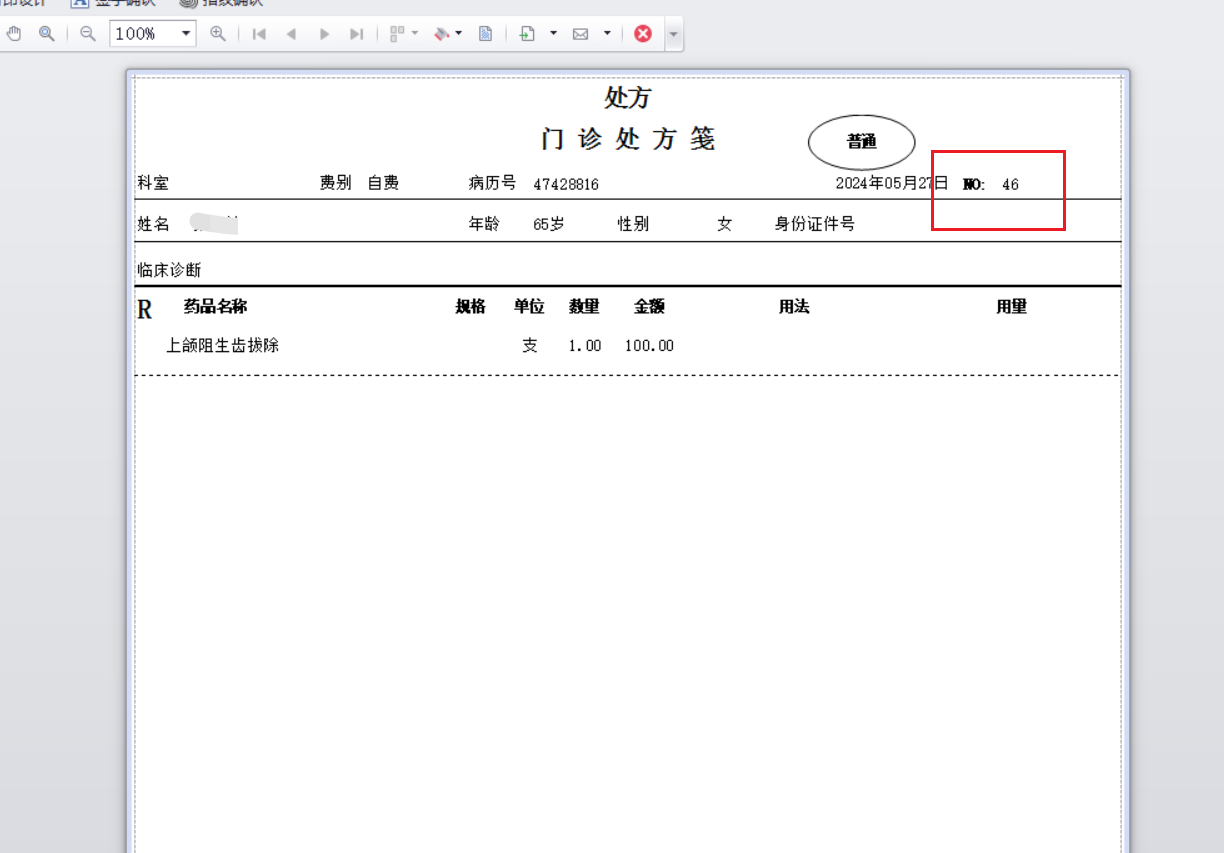Image resolution: width=1224 pixels, height=853 pixels.
Task: Click the 用量 column header
Action: 1011,307
